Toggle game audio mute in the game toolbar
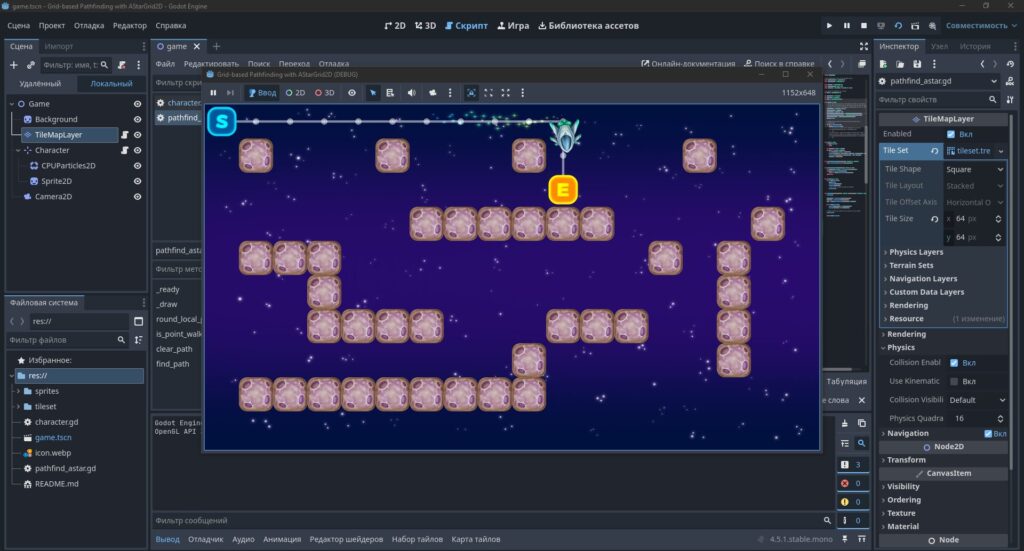The width and height of the screenshot is (1024, 551). click(x=411, y=93)
